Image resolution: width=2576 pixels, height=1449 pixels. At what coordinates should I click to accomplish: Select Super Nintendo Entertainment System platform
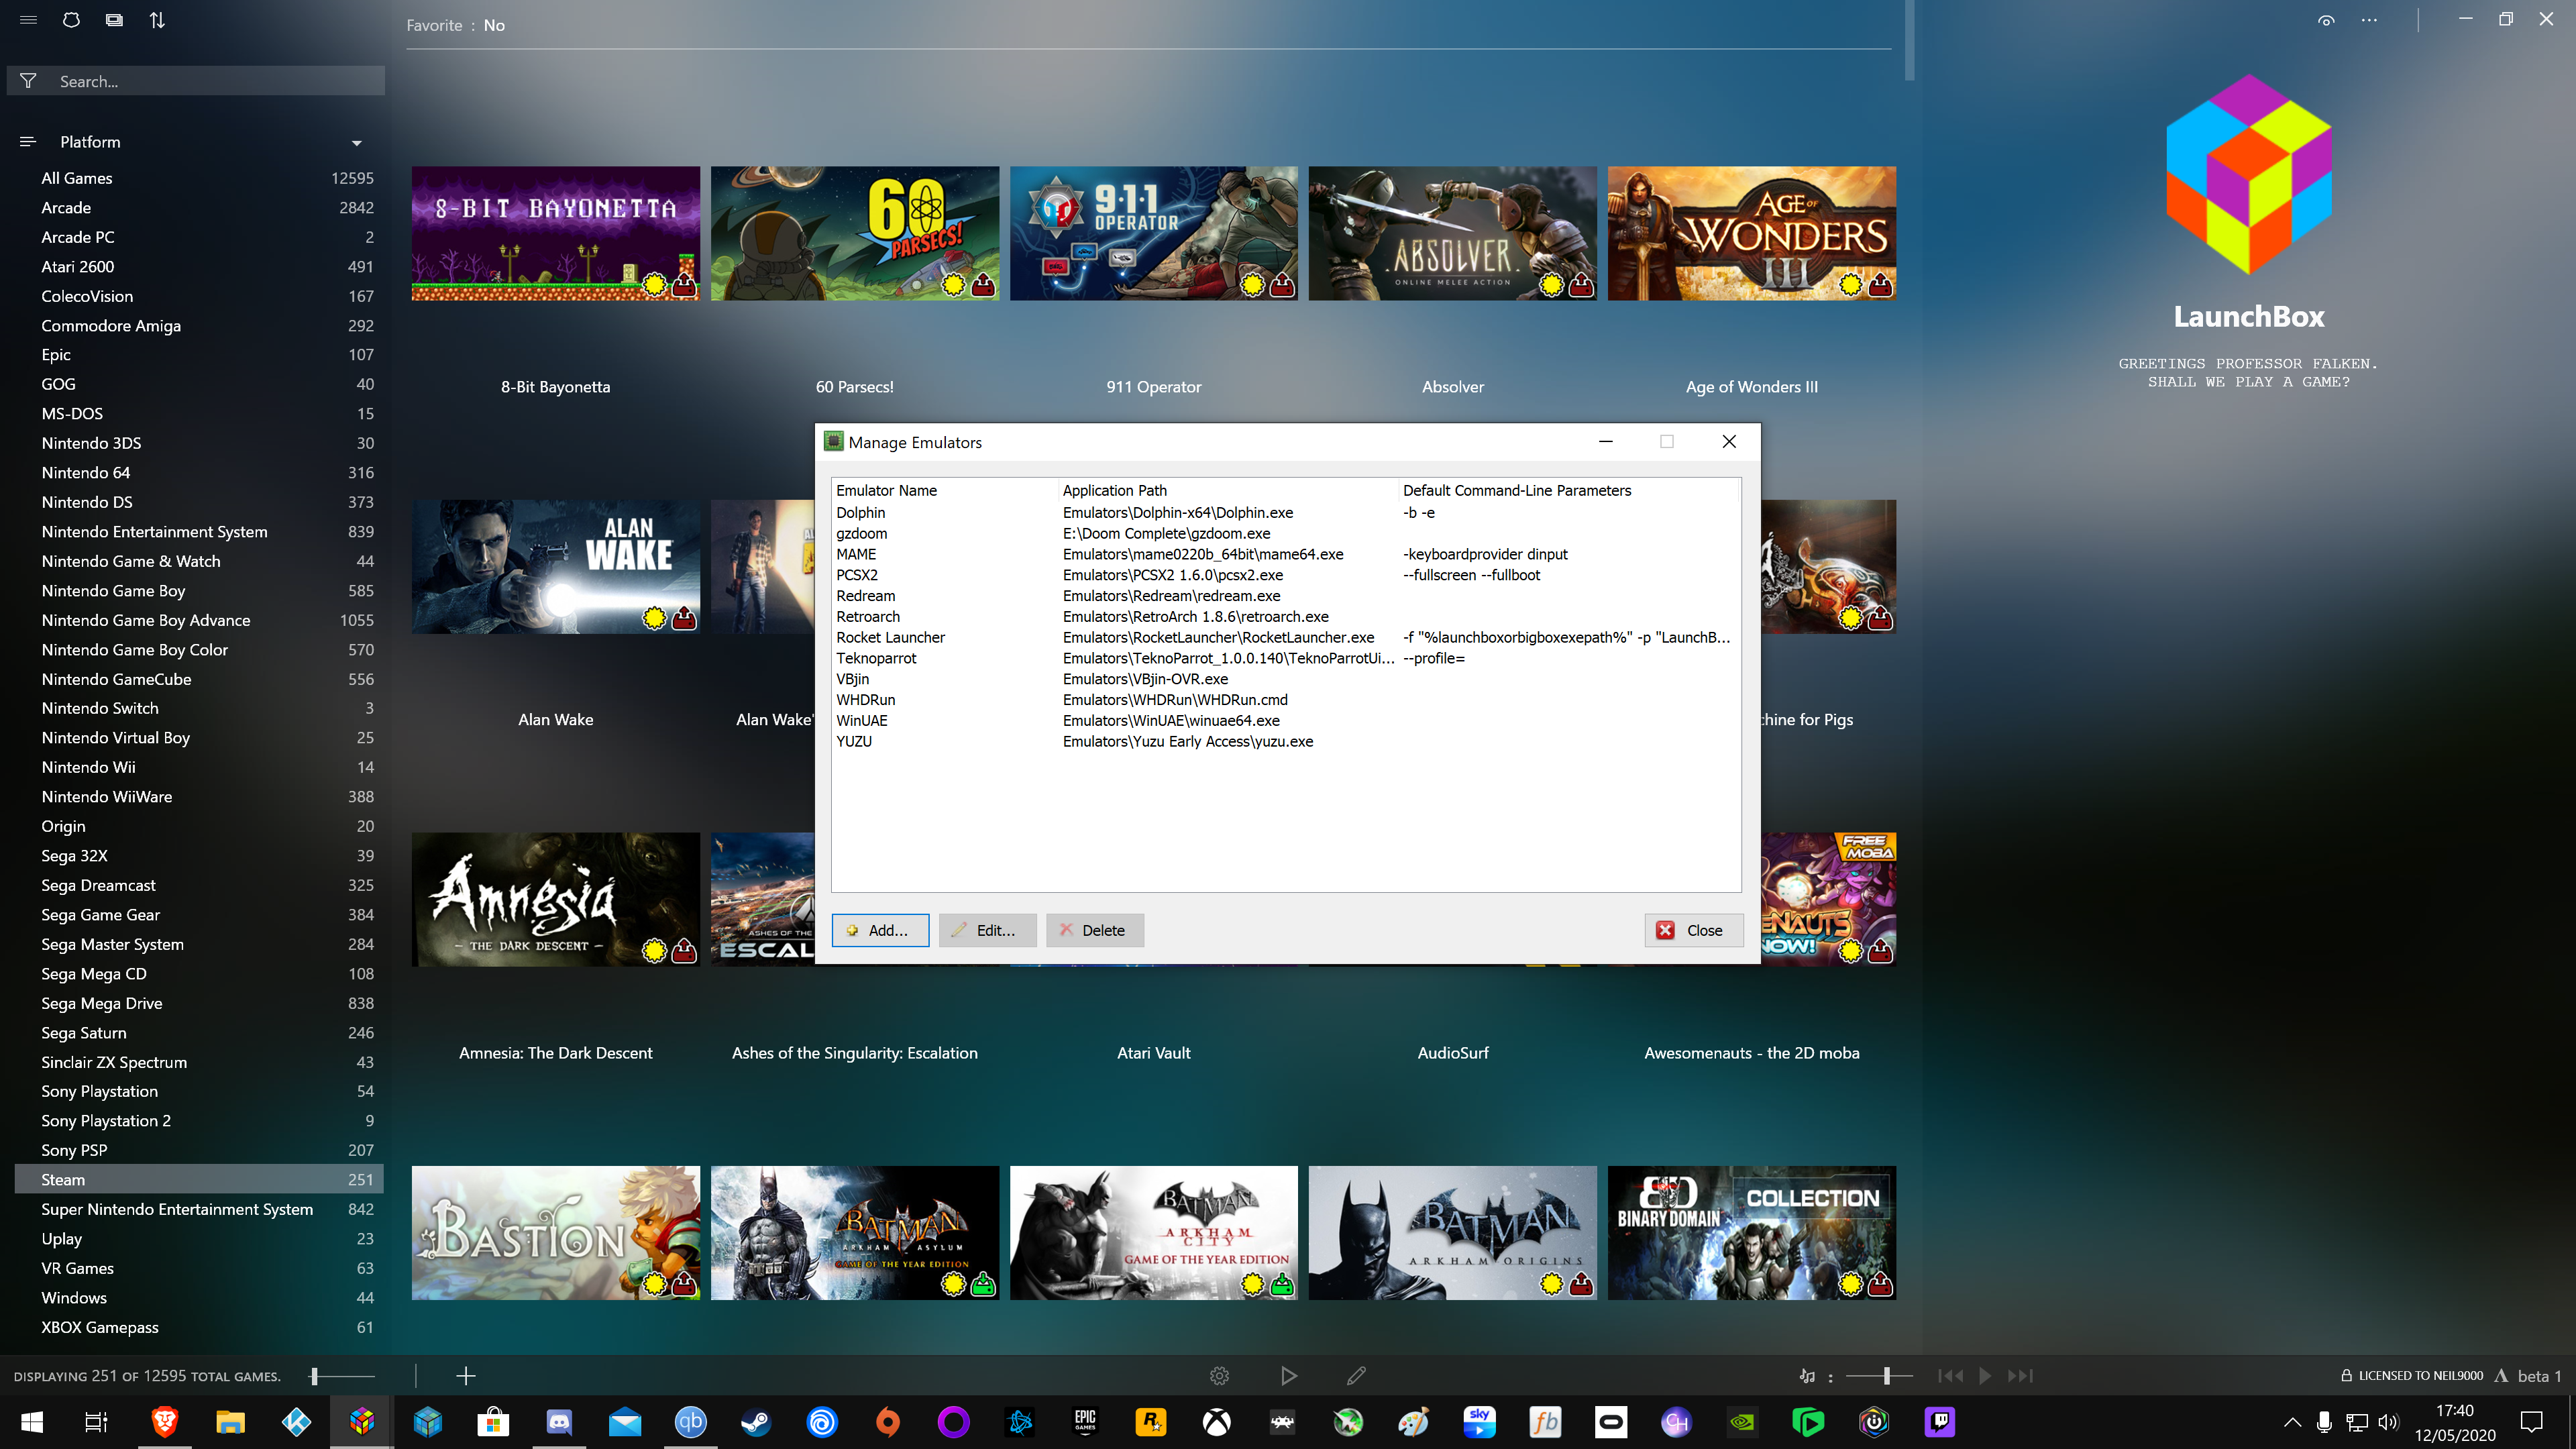[199, 1209]
